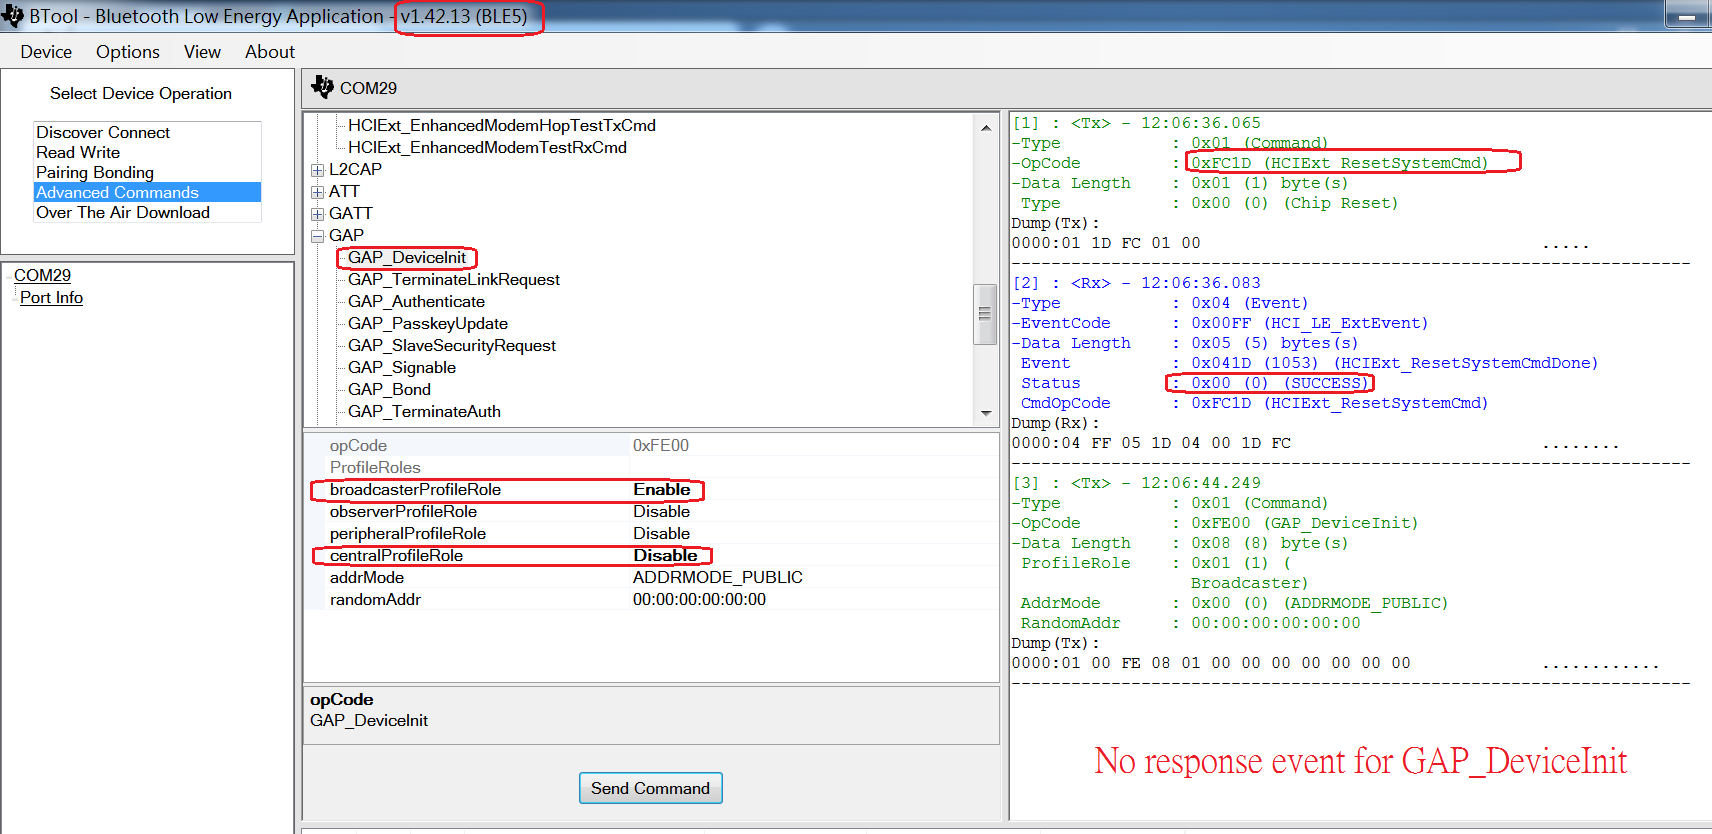1712x834 pixels.
Task: Change centralProfileRole Disable value
Action: click(812, 555)
